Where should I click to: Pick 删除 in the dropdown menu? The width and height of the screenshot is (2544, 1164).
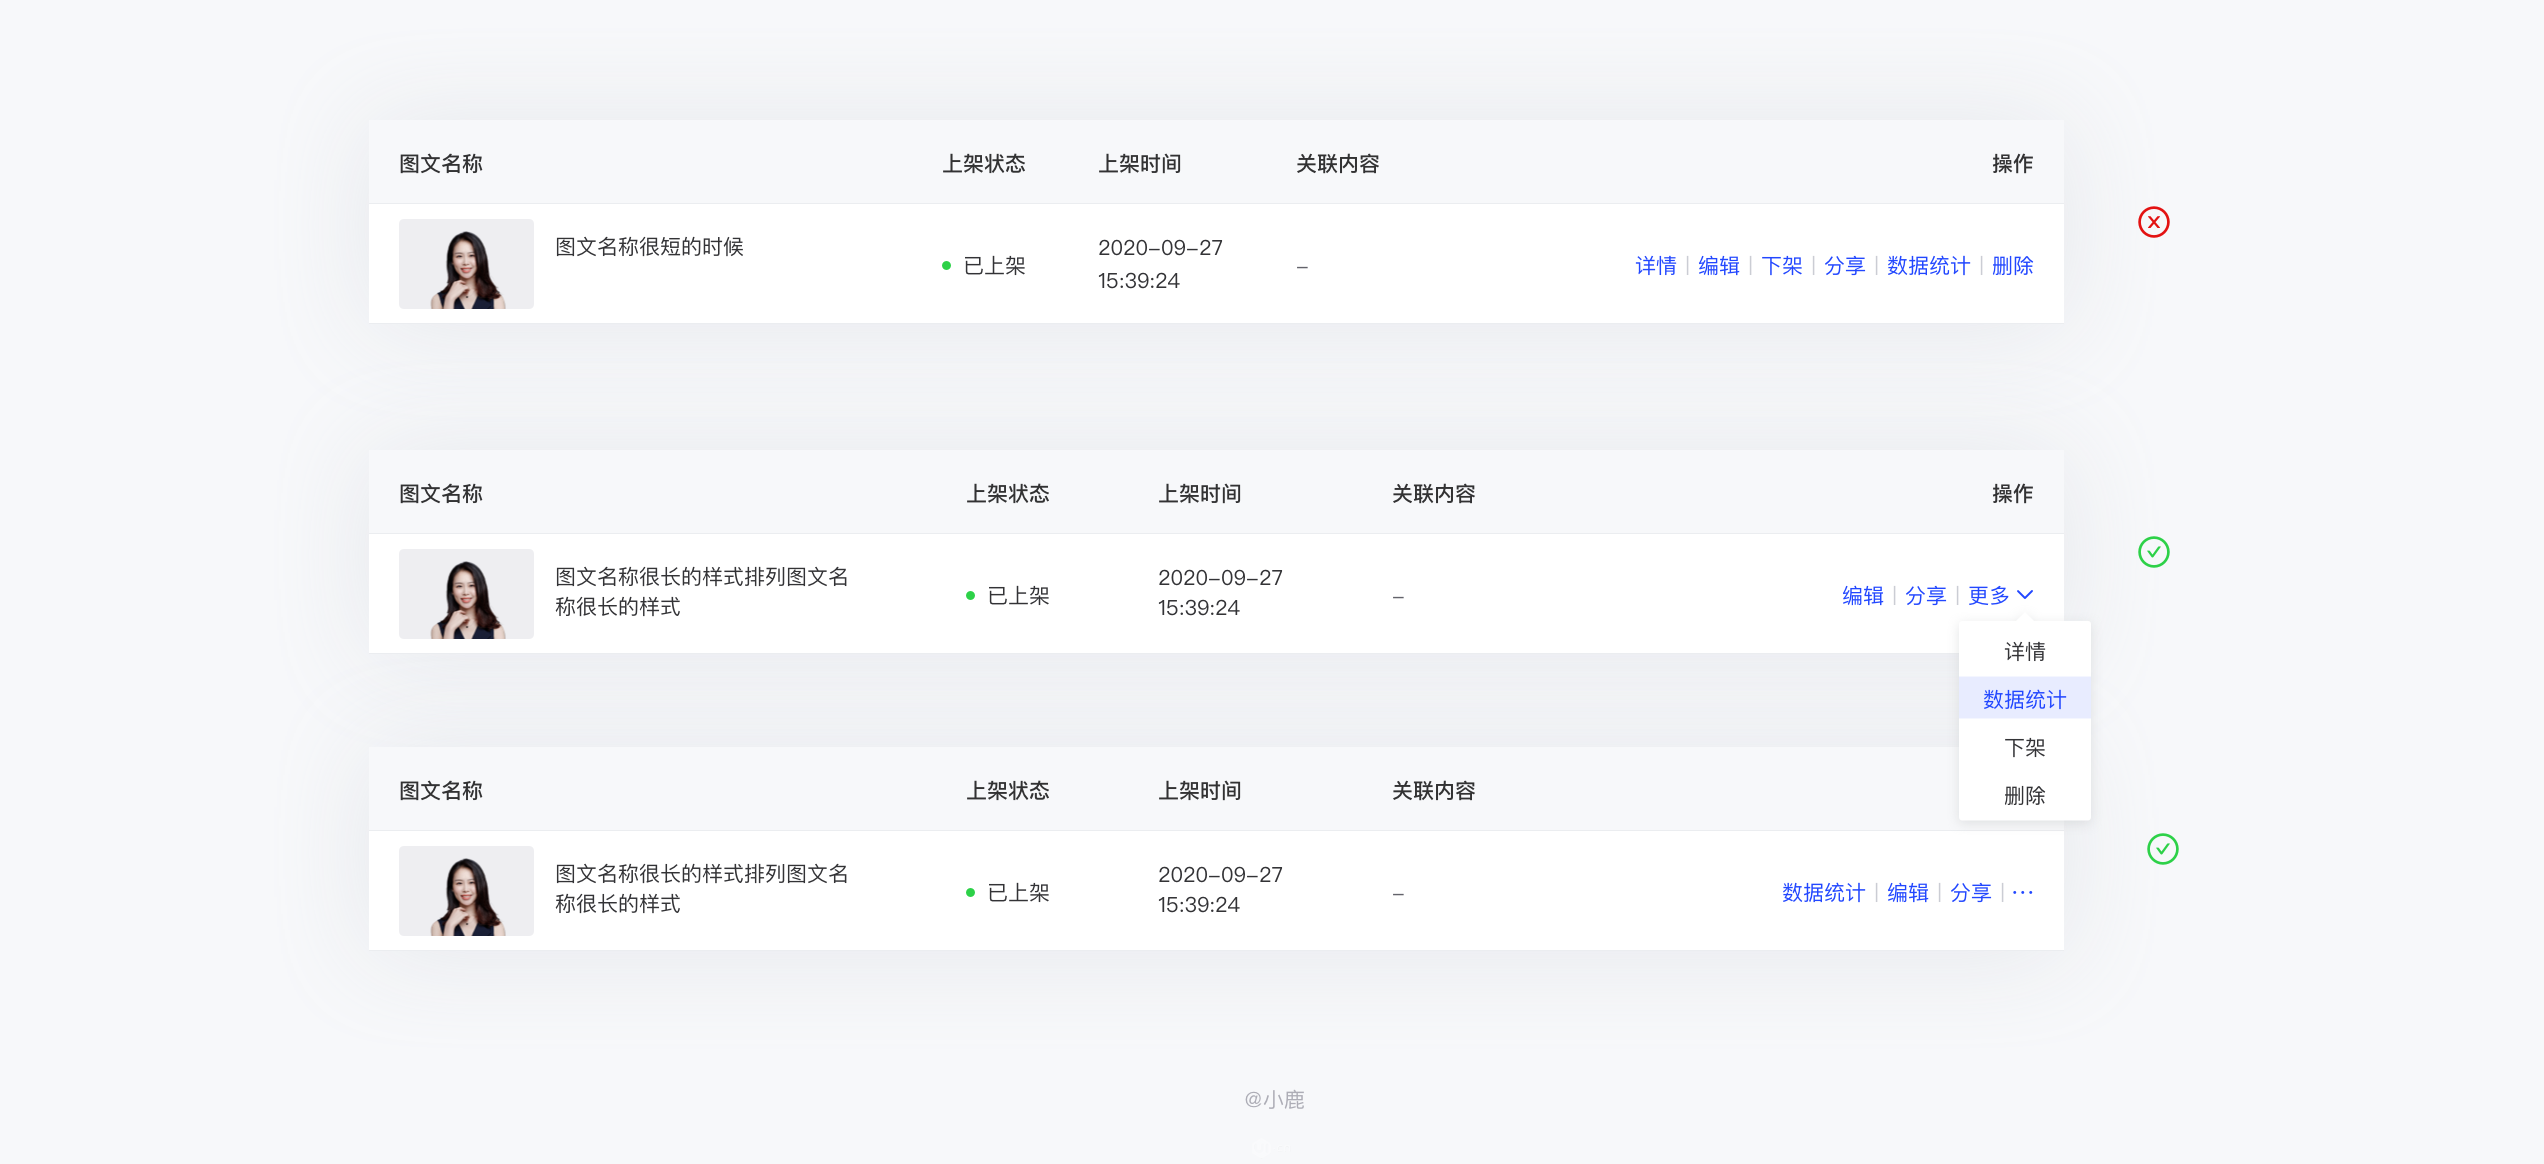point(2024,795)
